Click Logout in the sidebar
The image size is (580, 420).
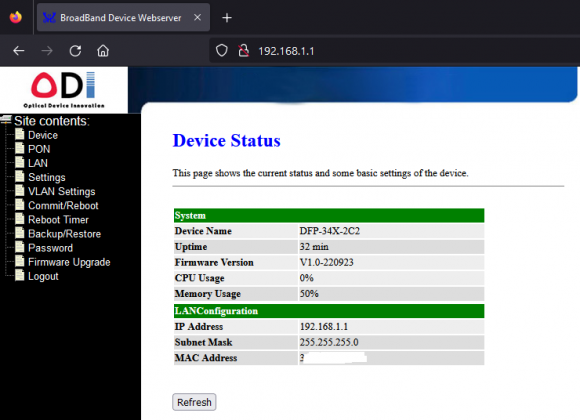point(43,276)
